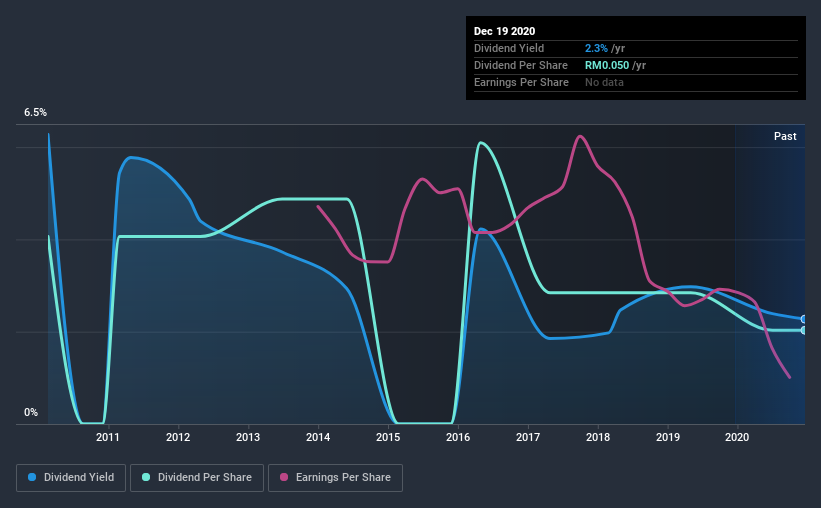Click the No data earnings value
The height and width of the screenshot is (508, 821).
pos(604,82)
